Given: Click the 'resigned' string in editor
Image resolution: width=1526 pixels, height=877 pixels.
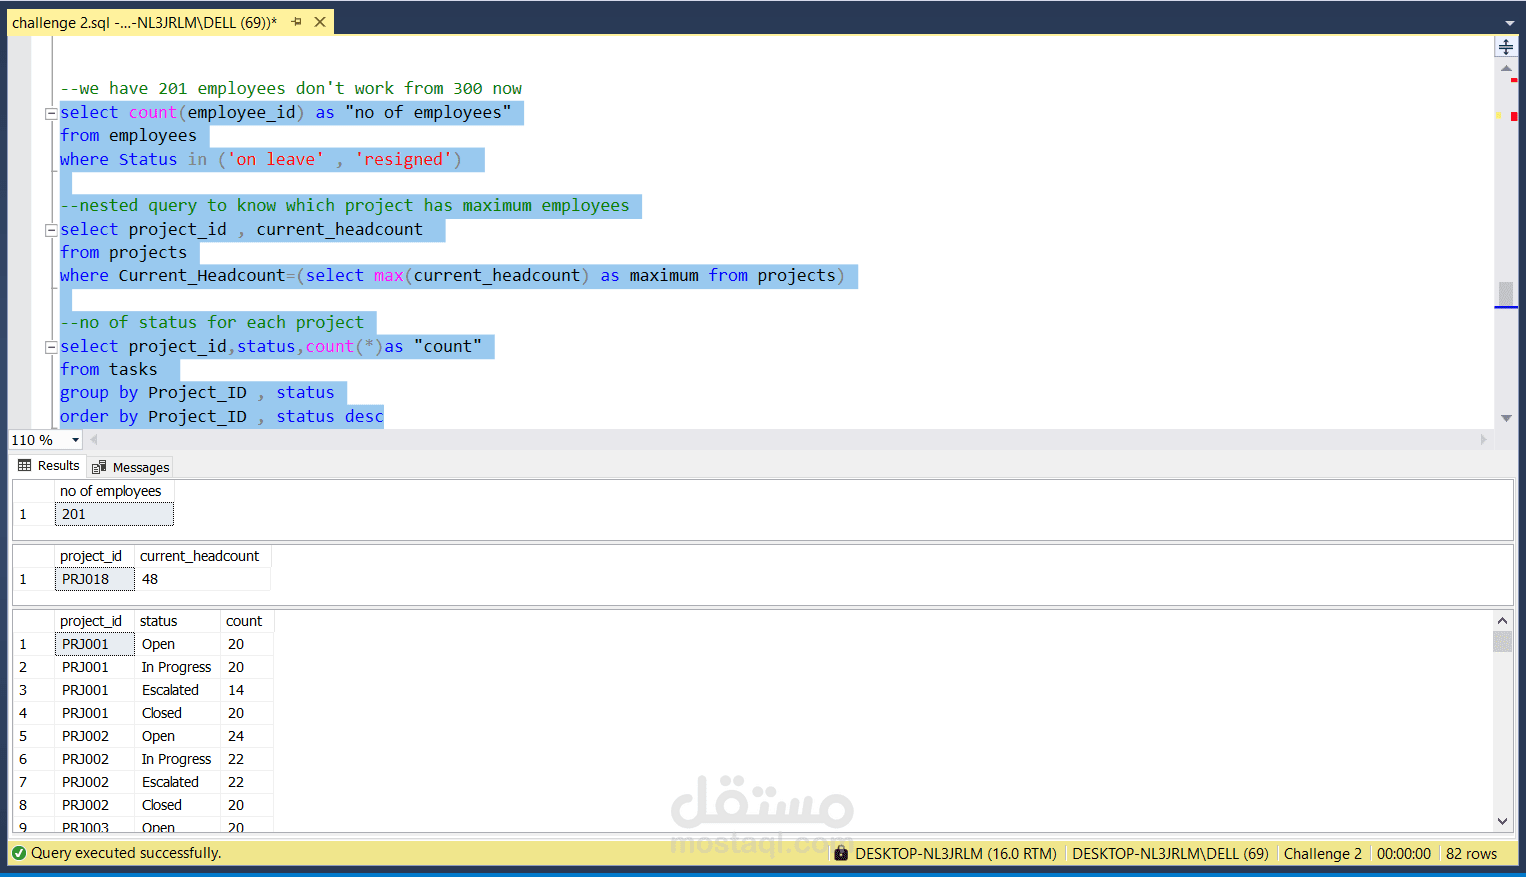Looking at the screenshot, I should tap(403, 159).
